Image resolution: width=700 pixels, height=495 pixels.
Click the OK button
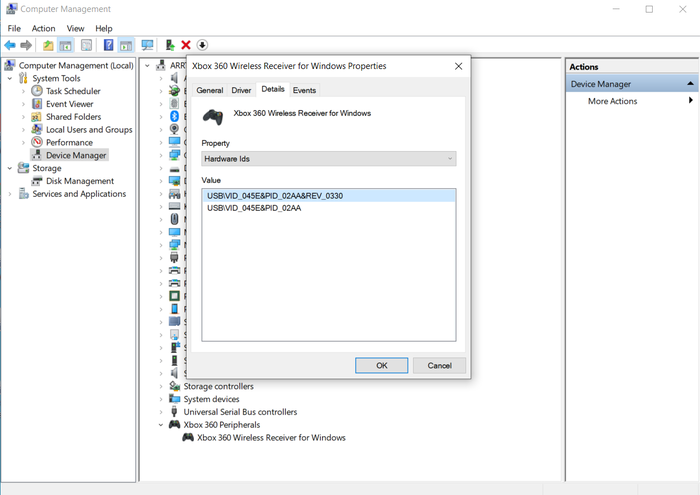(x=382, y=366)
